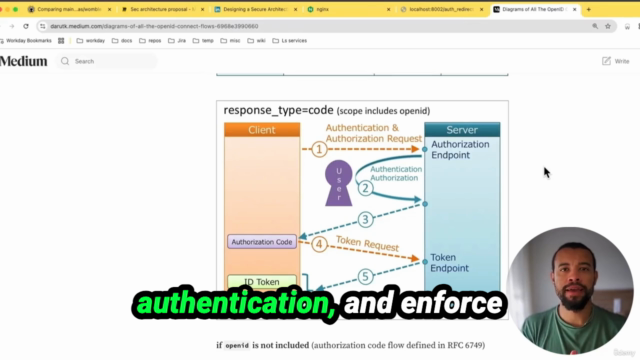Switch to the 'Sec architecture proposal' tab
Viewport: 640px width, 360px height.
click(x=161, y=9)
